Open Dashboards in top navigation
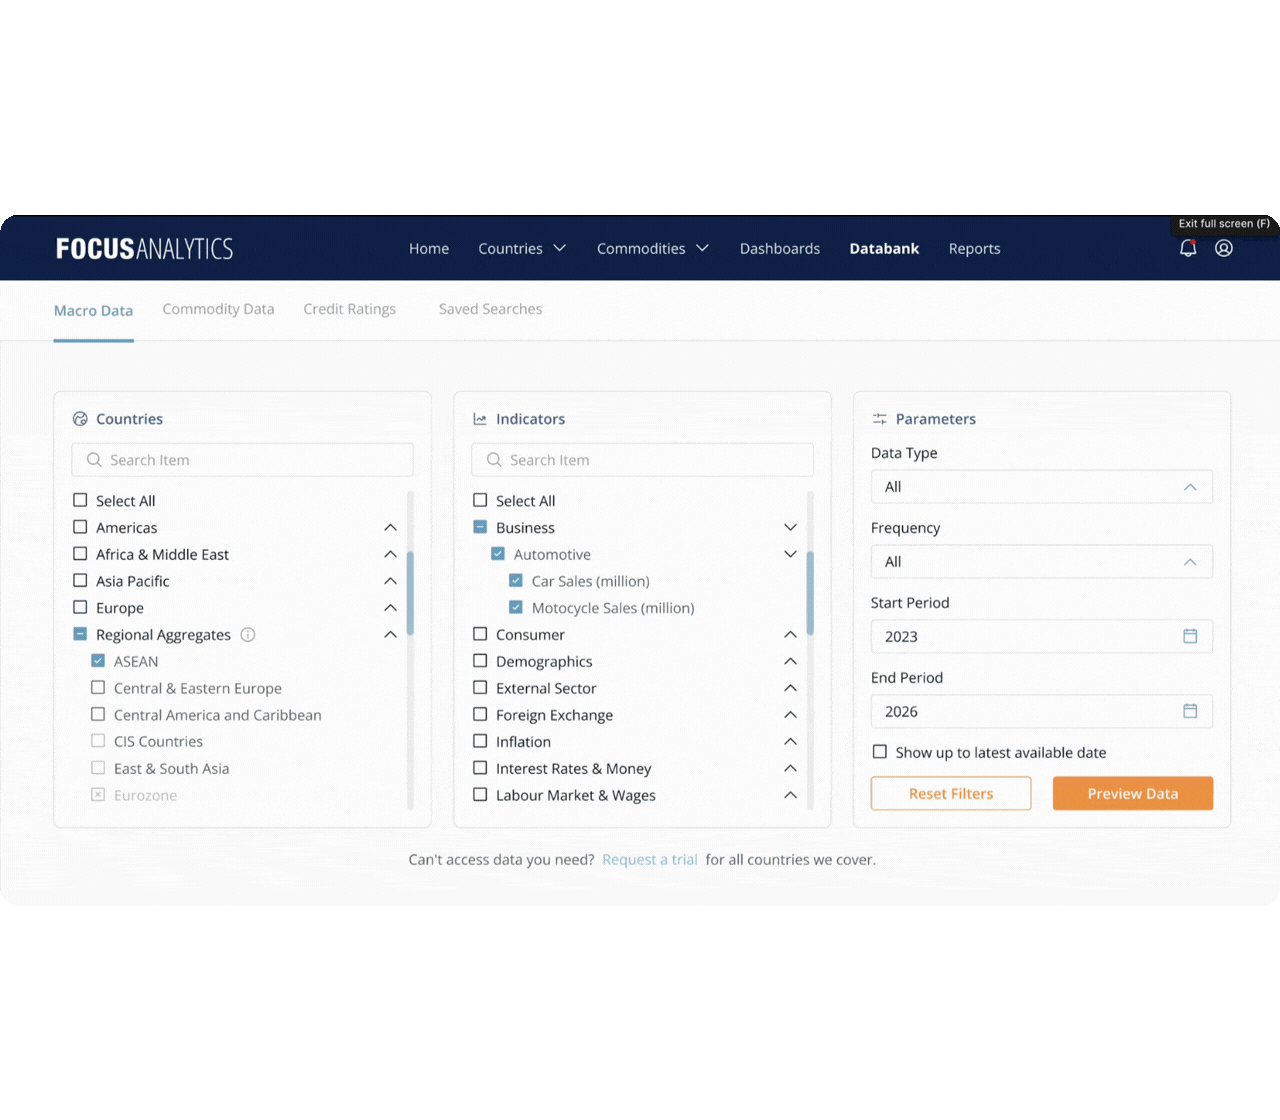 coord(780,248)
